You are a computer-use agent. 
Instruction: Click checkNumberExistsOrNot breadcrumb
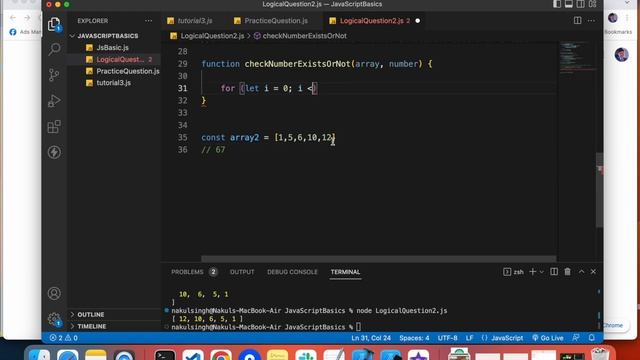click(x=304, y=36)
